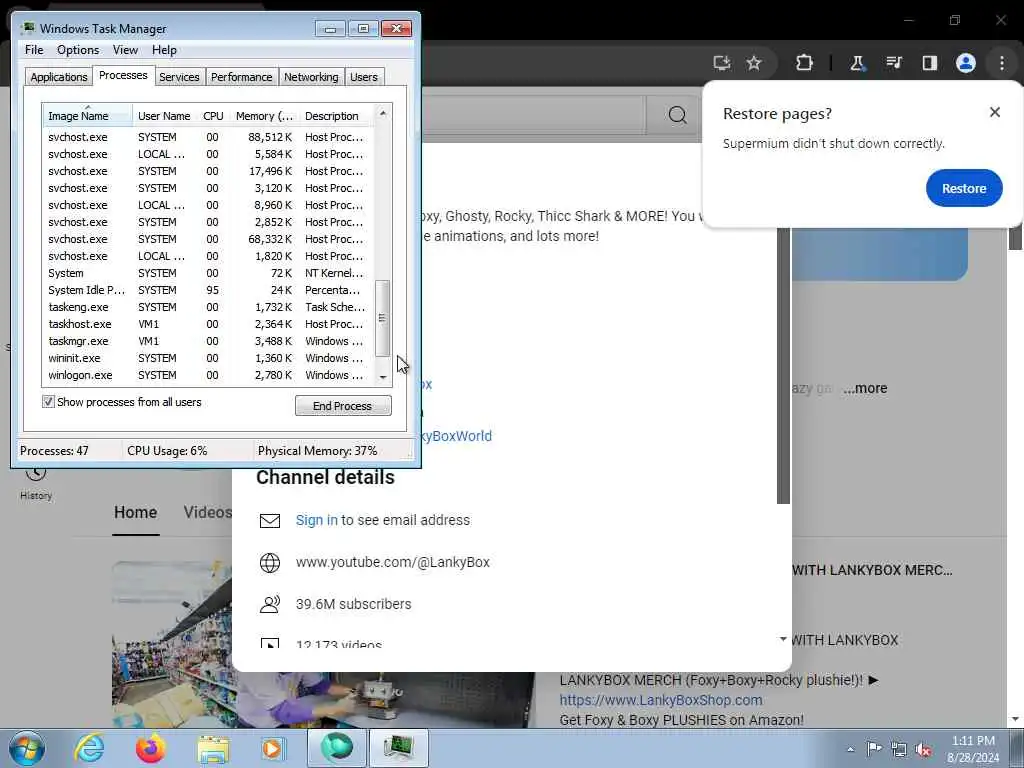The height and width of the screenshot is (768, 1024).
Task: Open the browser three-dot menu
Action: click(1002, 63)
